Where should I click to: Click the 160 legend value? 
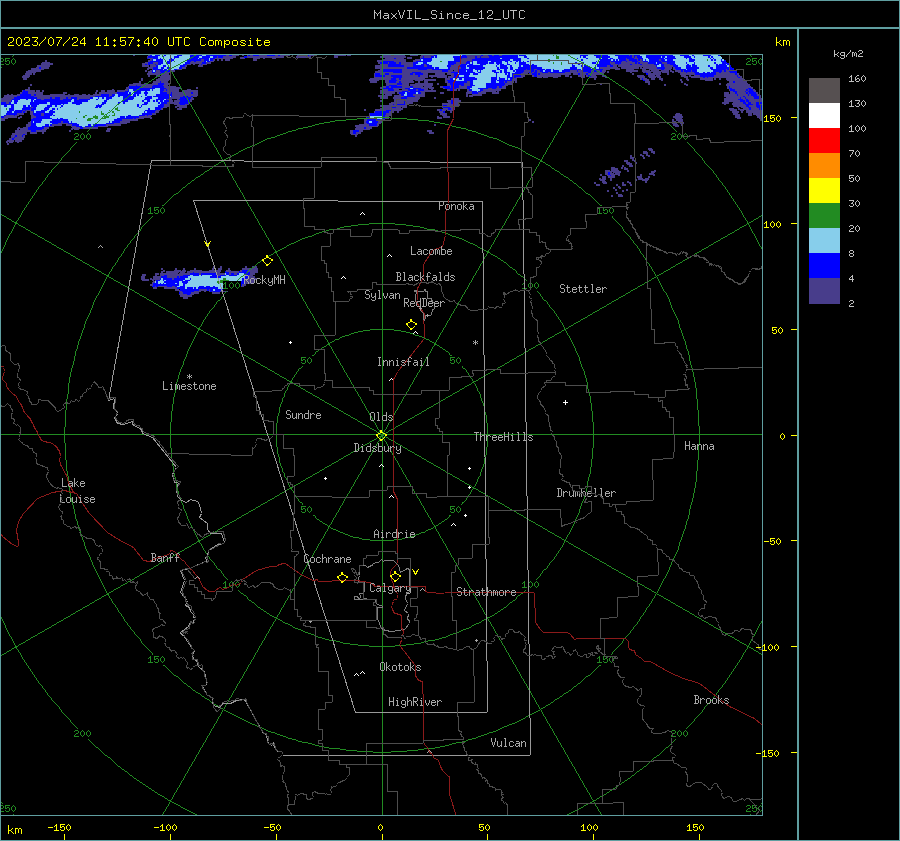857,79
